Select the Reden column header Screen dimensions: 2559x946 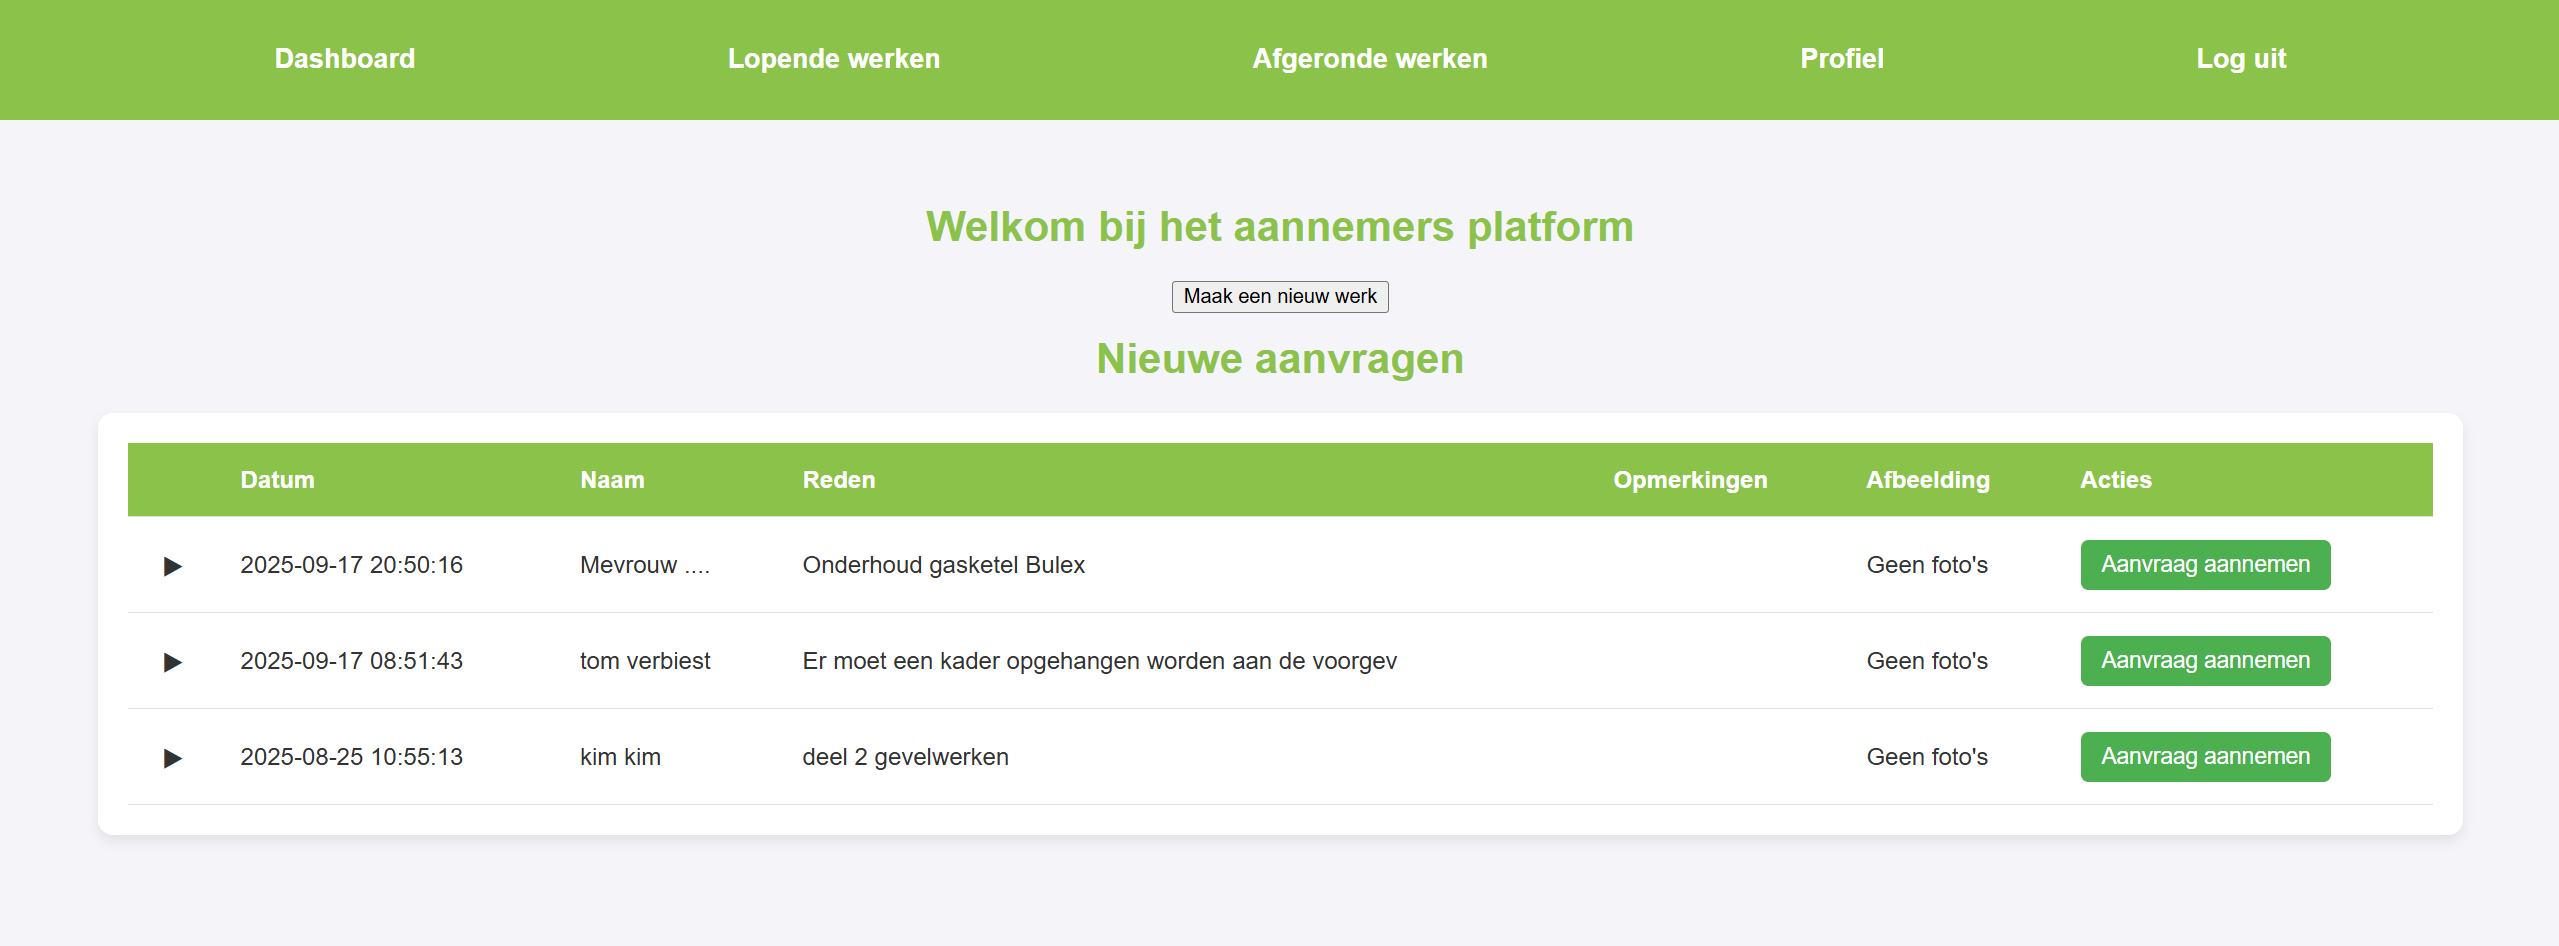tap(838, 480)
